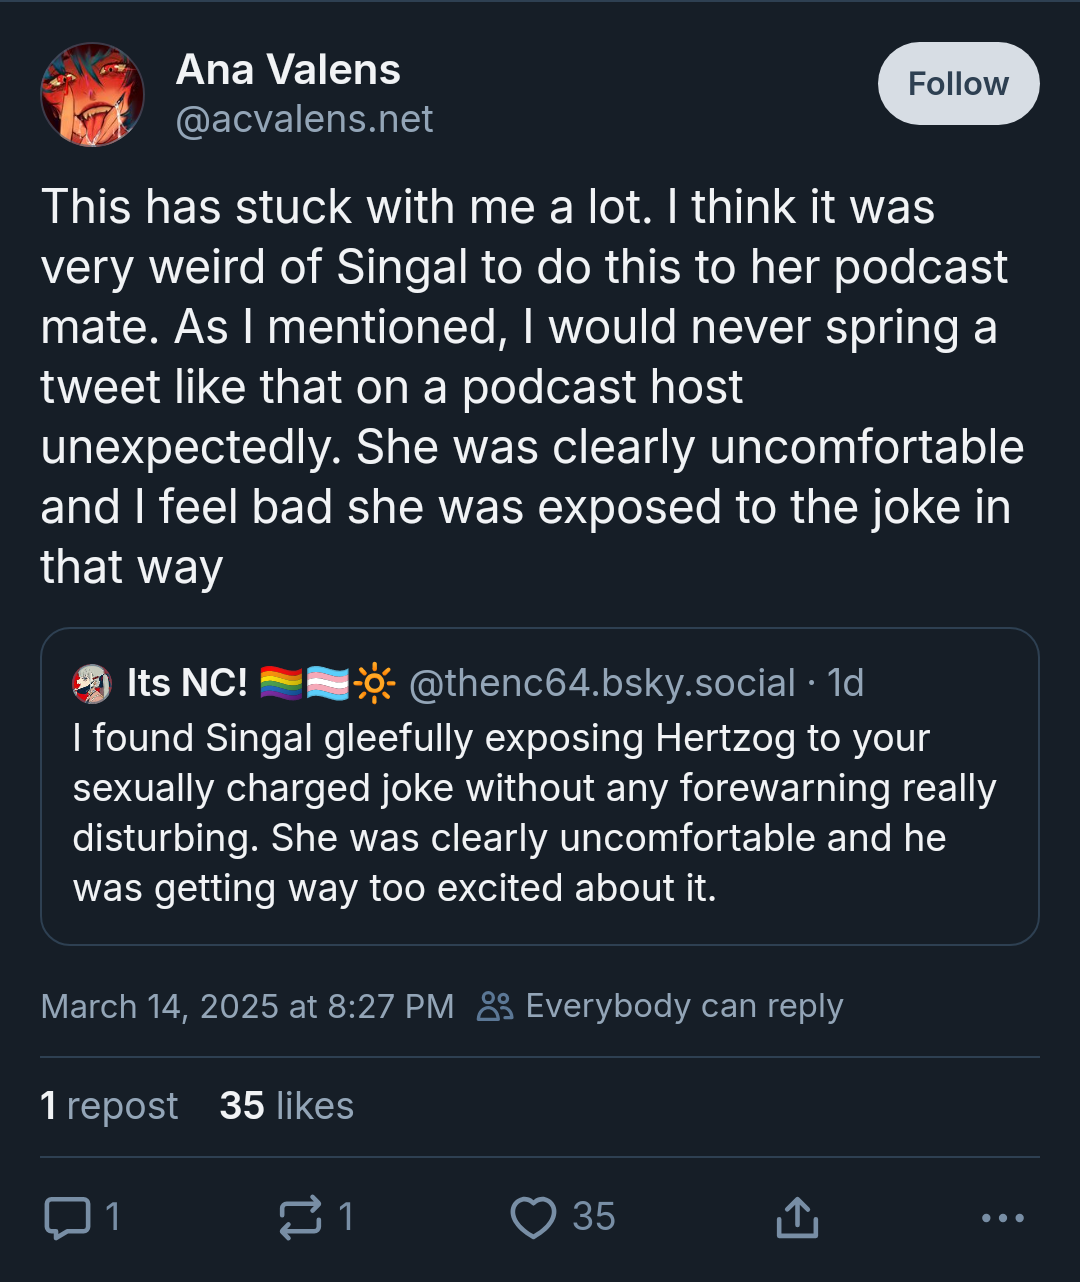Click the @acvalens.net handle

[x=304, y=120]
